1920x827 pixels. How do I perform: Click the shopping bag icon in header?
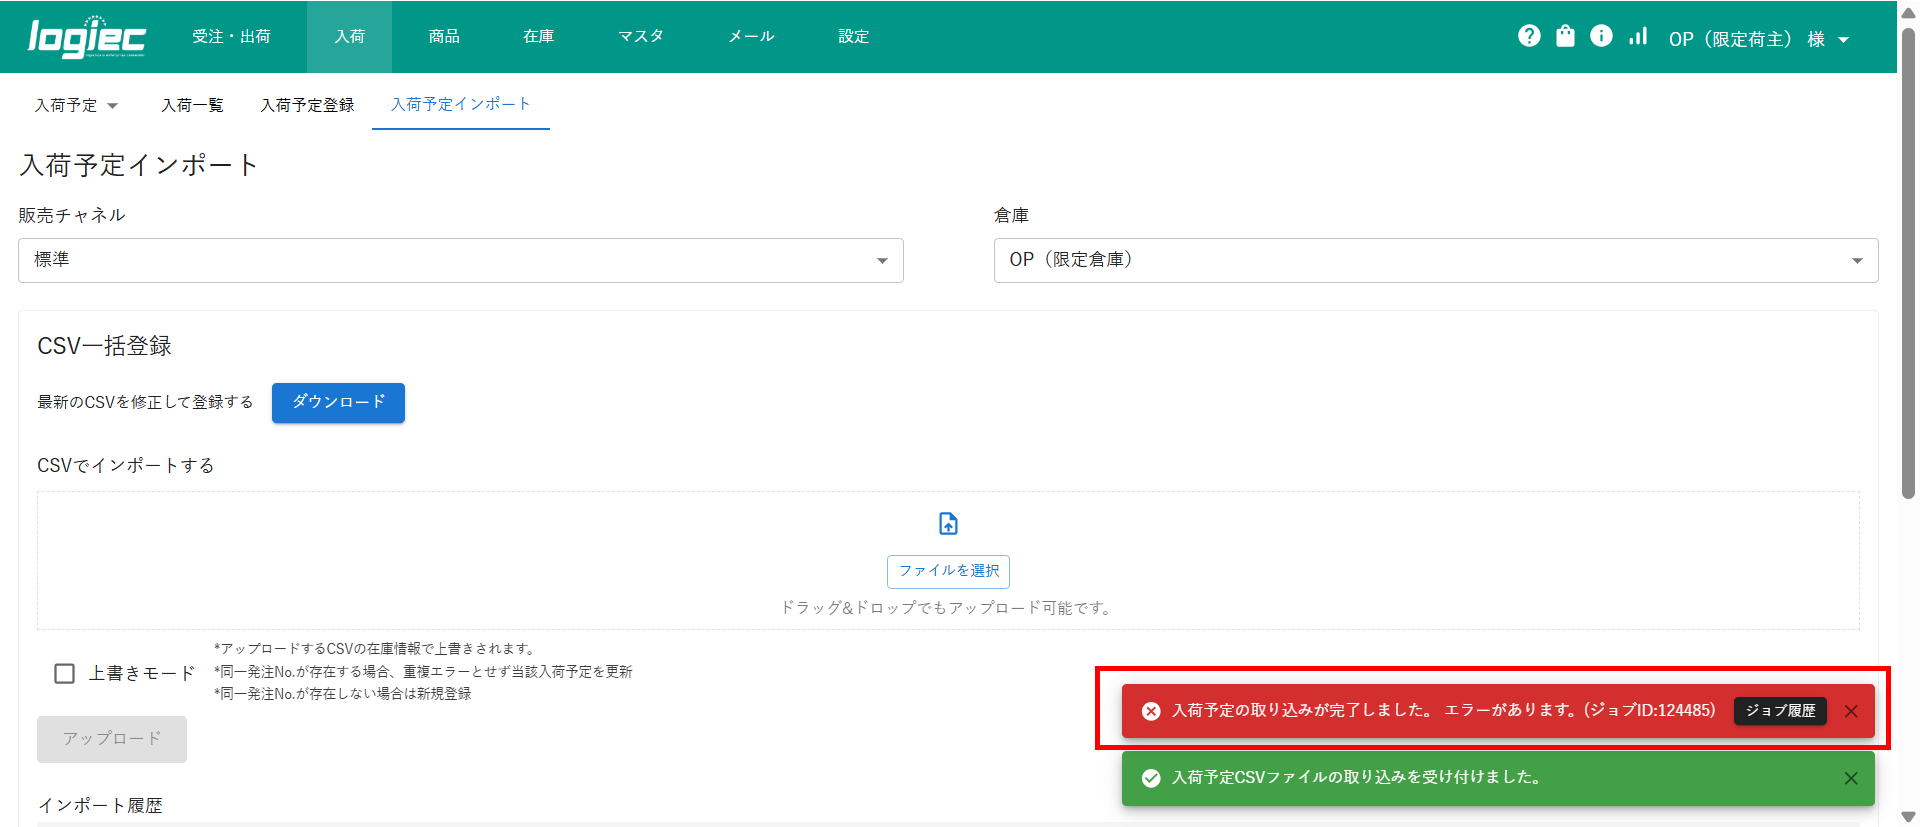[1565, 36]
